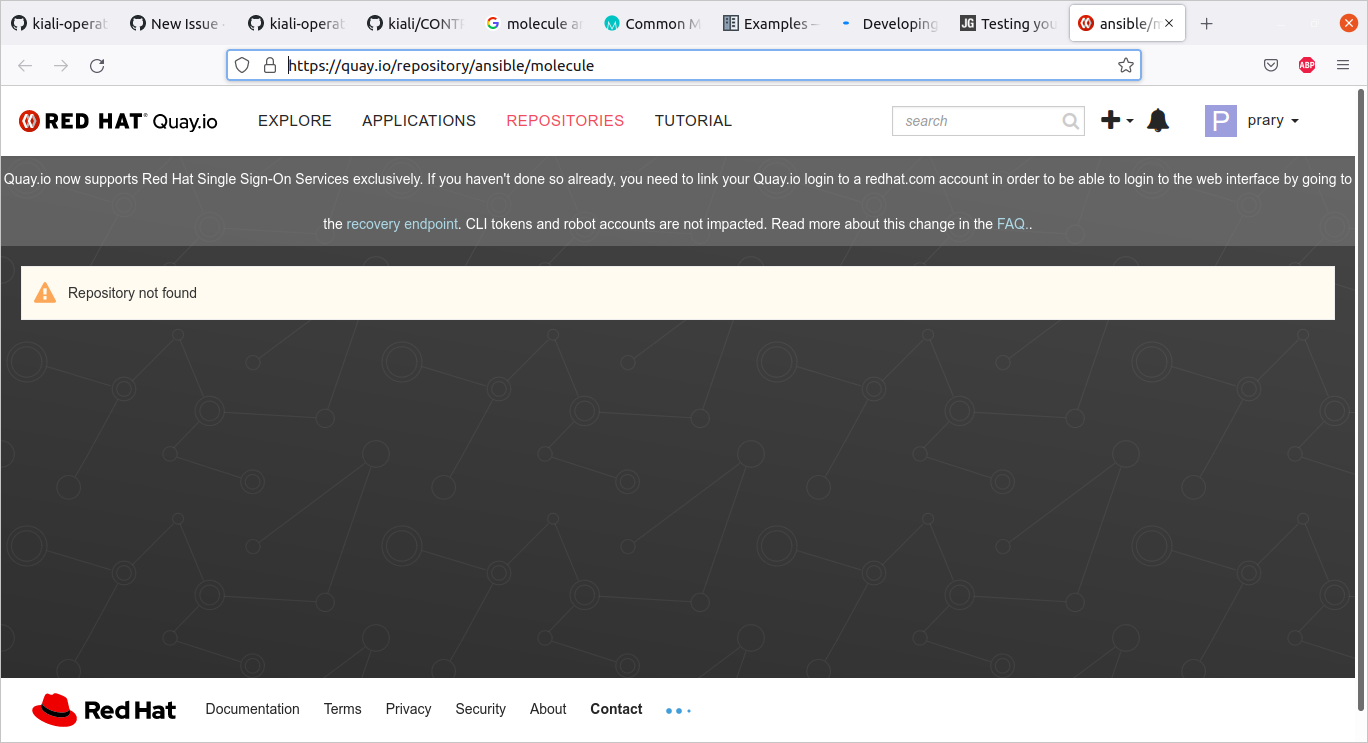
Task: Open the EXPLORE navigation item
Action: click(294, 120)
